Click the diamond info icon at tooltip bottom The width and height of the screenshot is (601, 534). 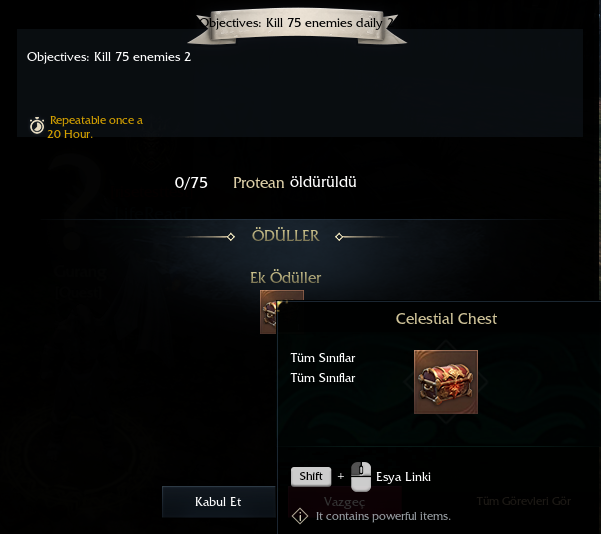(300, 516)
